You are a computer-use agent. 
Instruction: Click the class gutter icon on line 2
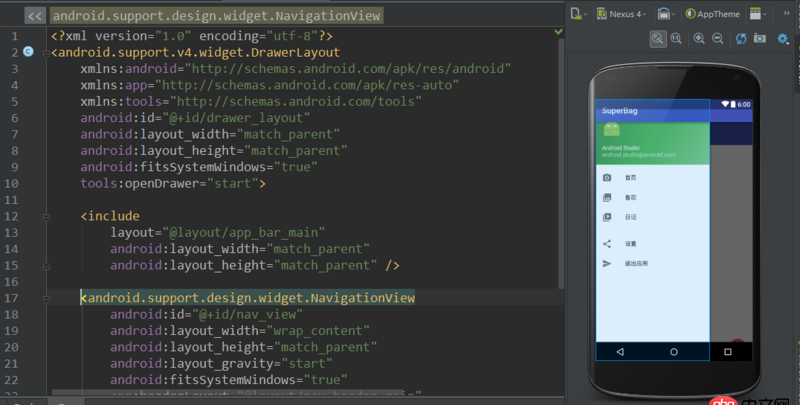29,52
